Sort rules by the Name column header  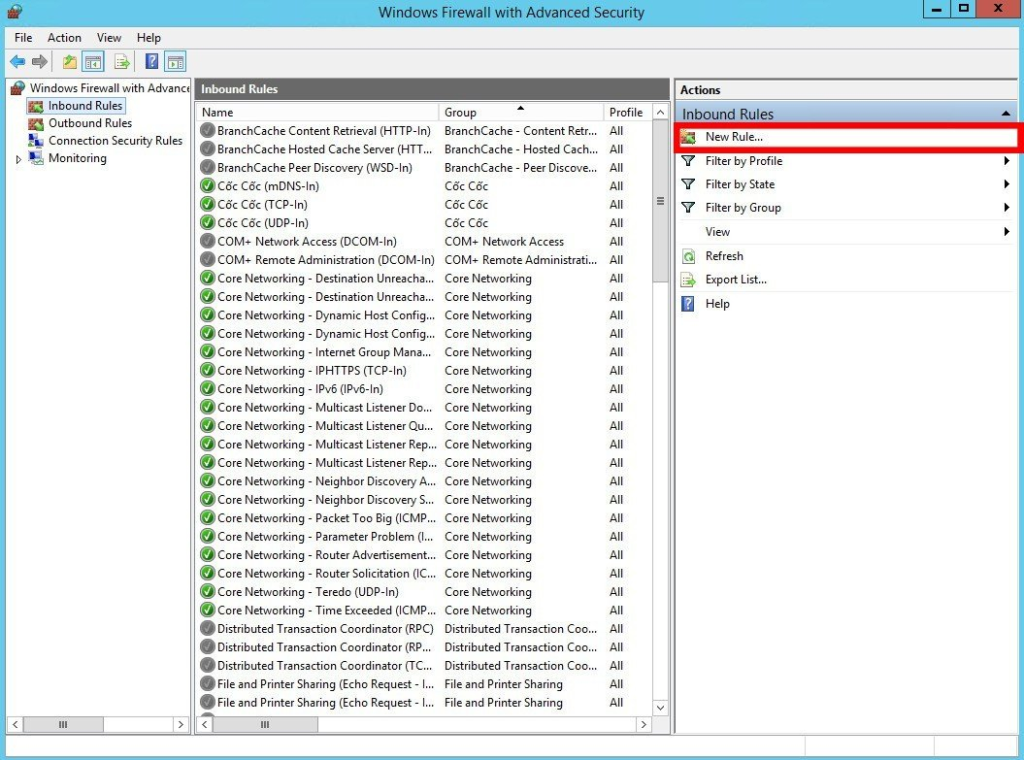point(317,112)
